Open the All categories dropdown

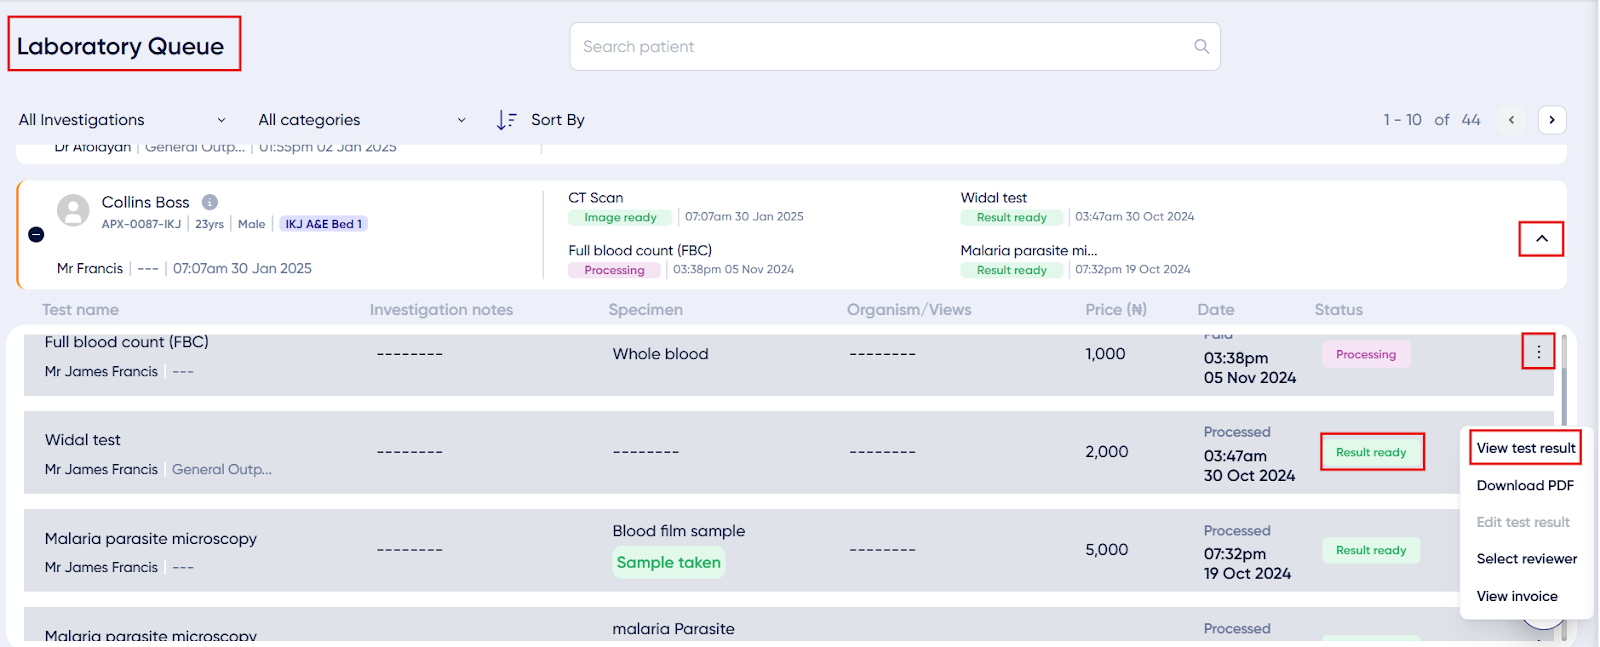(362, 120)
